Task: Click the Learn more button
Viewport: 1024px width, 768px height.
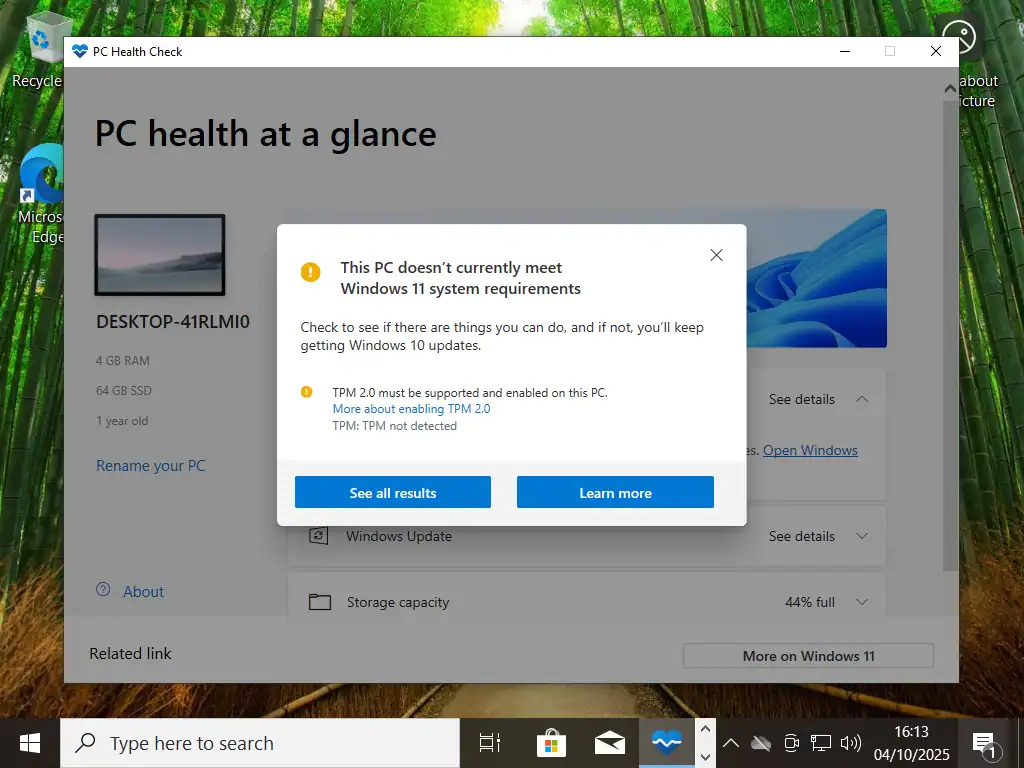Action: (x=615, y=492)
